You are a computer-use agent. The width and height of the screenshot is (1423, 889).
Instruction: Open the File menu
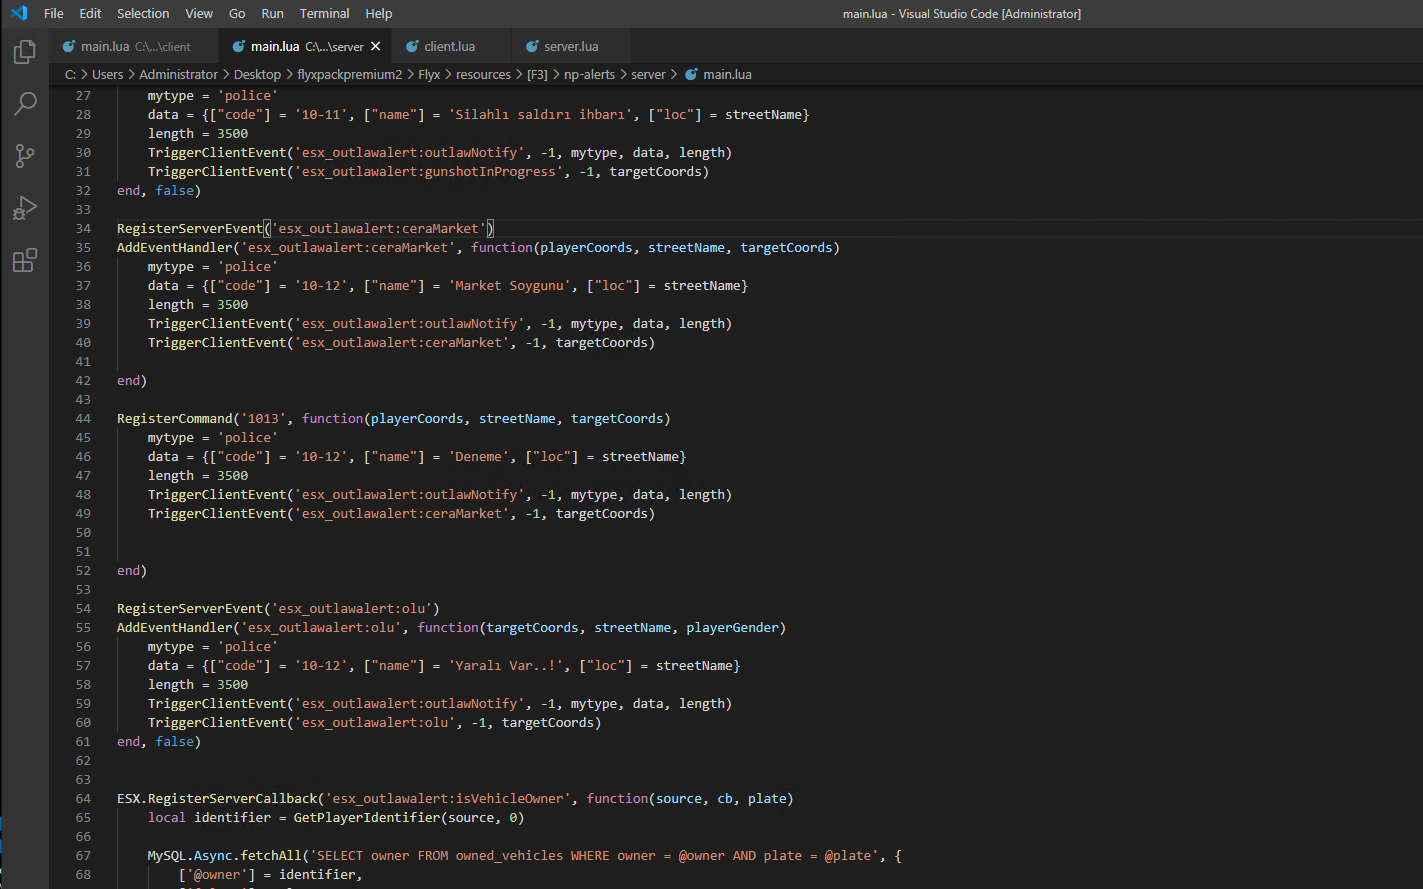coord(54,13)
